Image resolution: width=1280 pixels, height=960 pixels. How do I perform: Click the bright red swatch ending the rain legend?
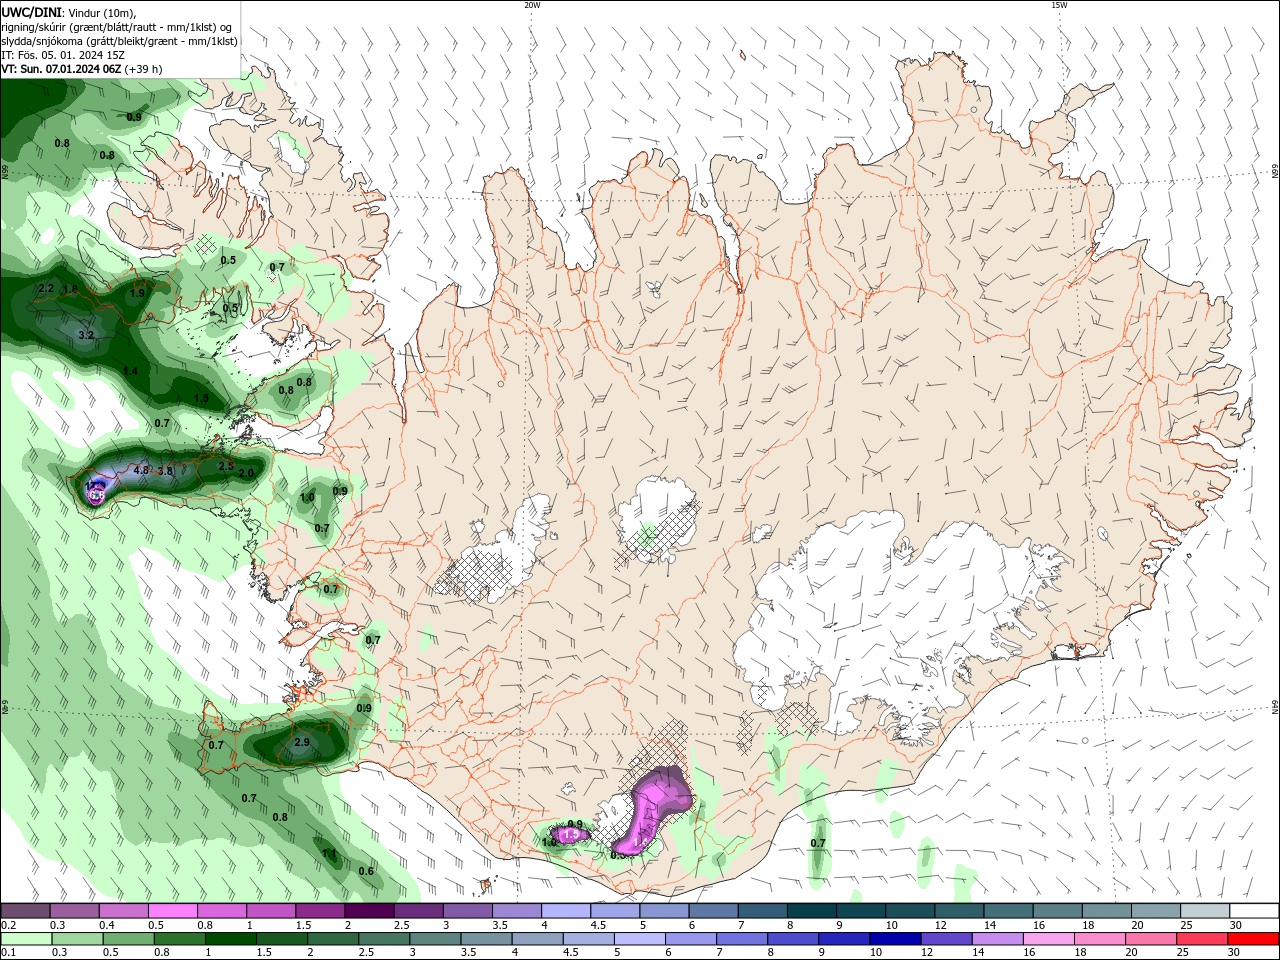pyautogui.click(x=1253, y=939)
